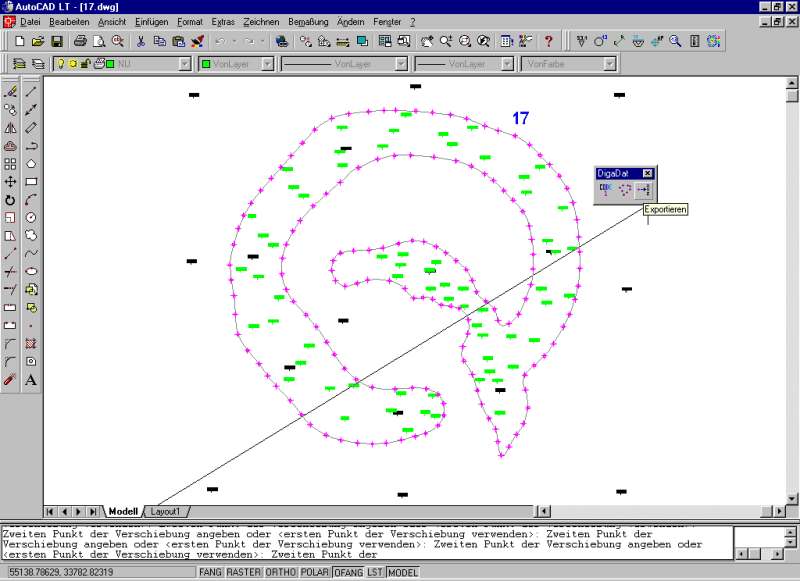The height and width of the screenshot is (581, 800).
Task: Click the Save (floppy disk) icon
Action: coord(57,41)
